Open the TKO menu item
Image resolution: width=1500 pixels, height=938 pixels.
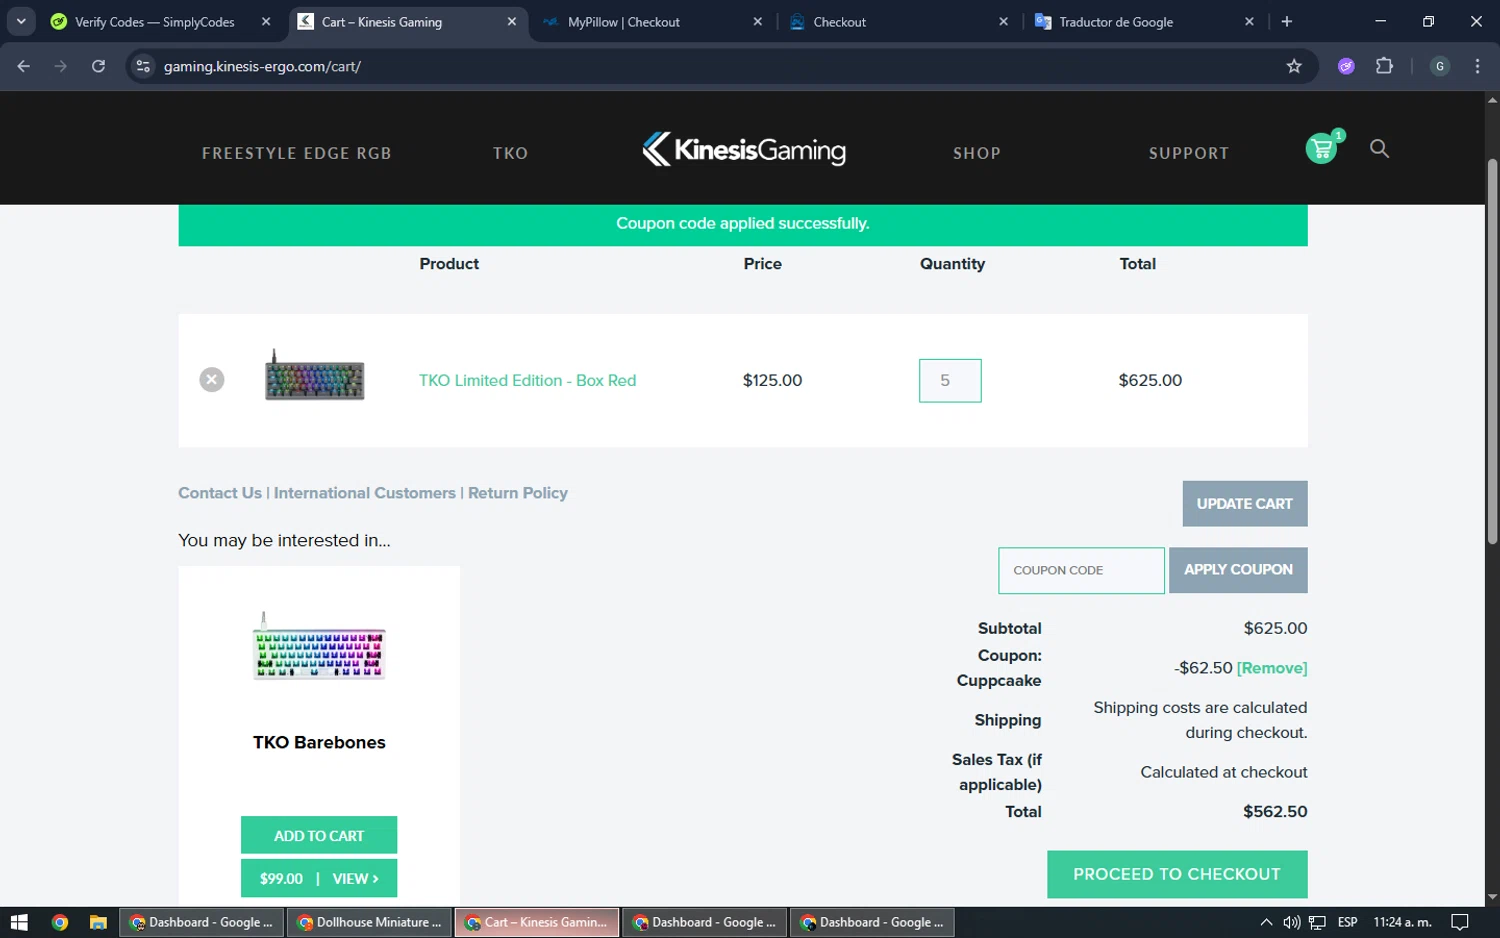click(x=510, y=153)
